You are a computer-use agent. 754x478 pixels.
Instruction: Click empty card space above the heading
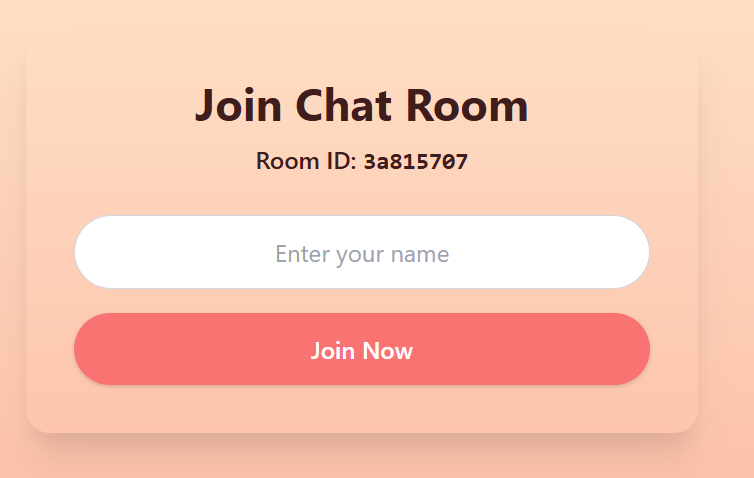362,58
